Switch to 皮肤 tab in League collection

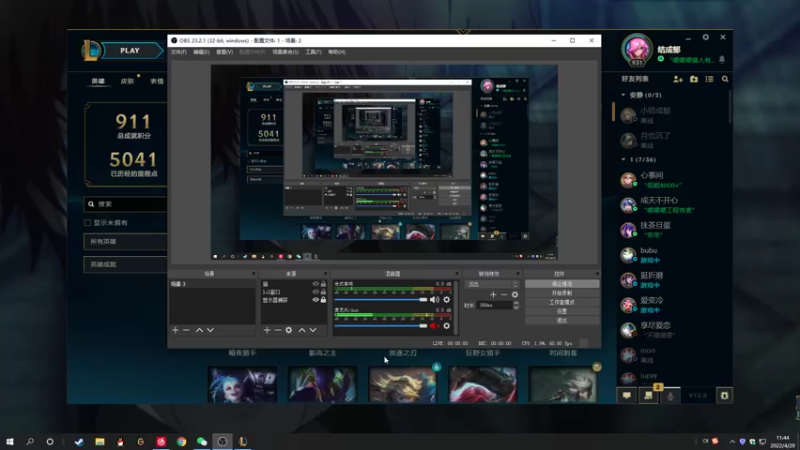point(127,81)
